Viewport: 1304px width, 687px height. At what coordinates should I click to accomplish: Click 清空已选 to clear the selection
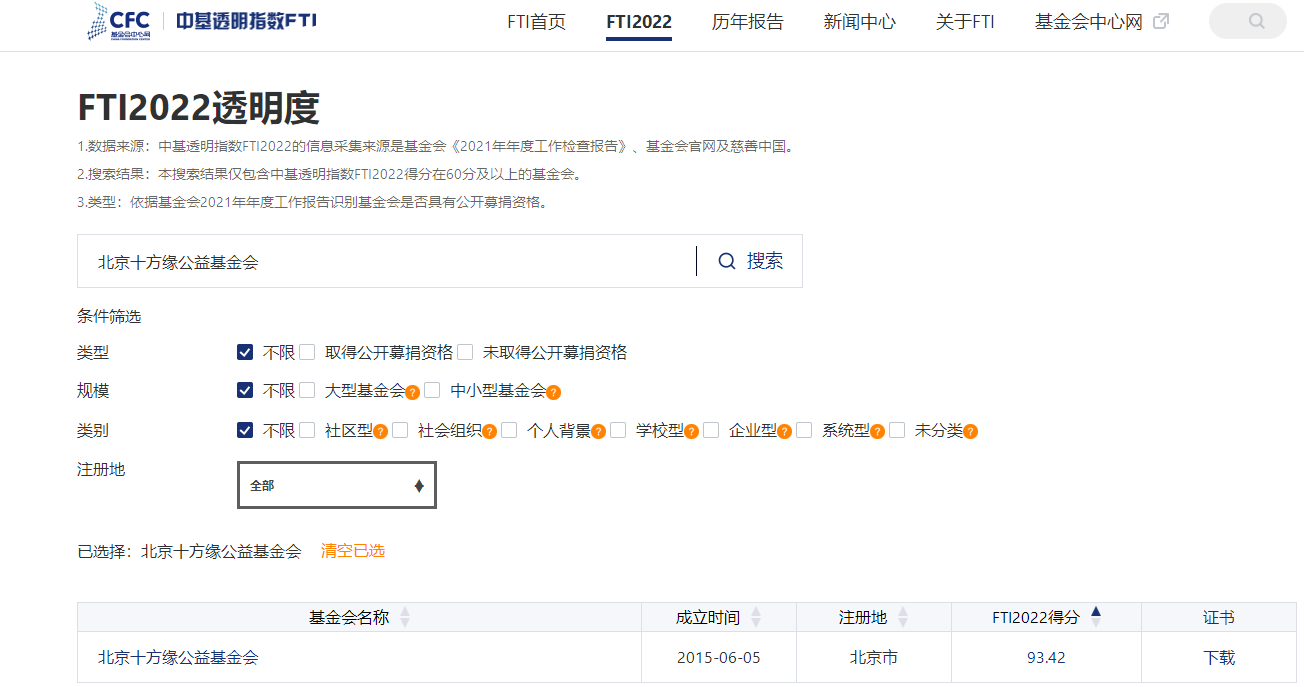[352, 551]
